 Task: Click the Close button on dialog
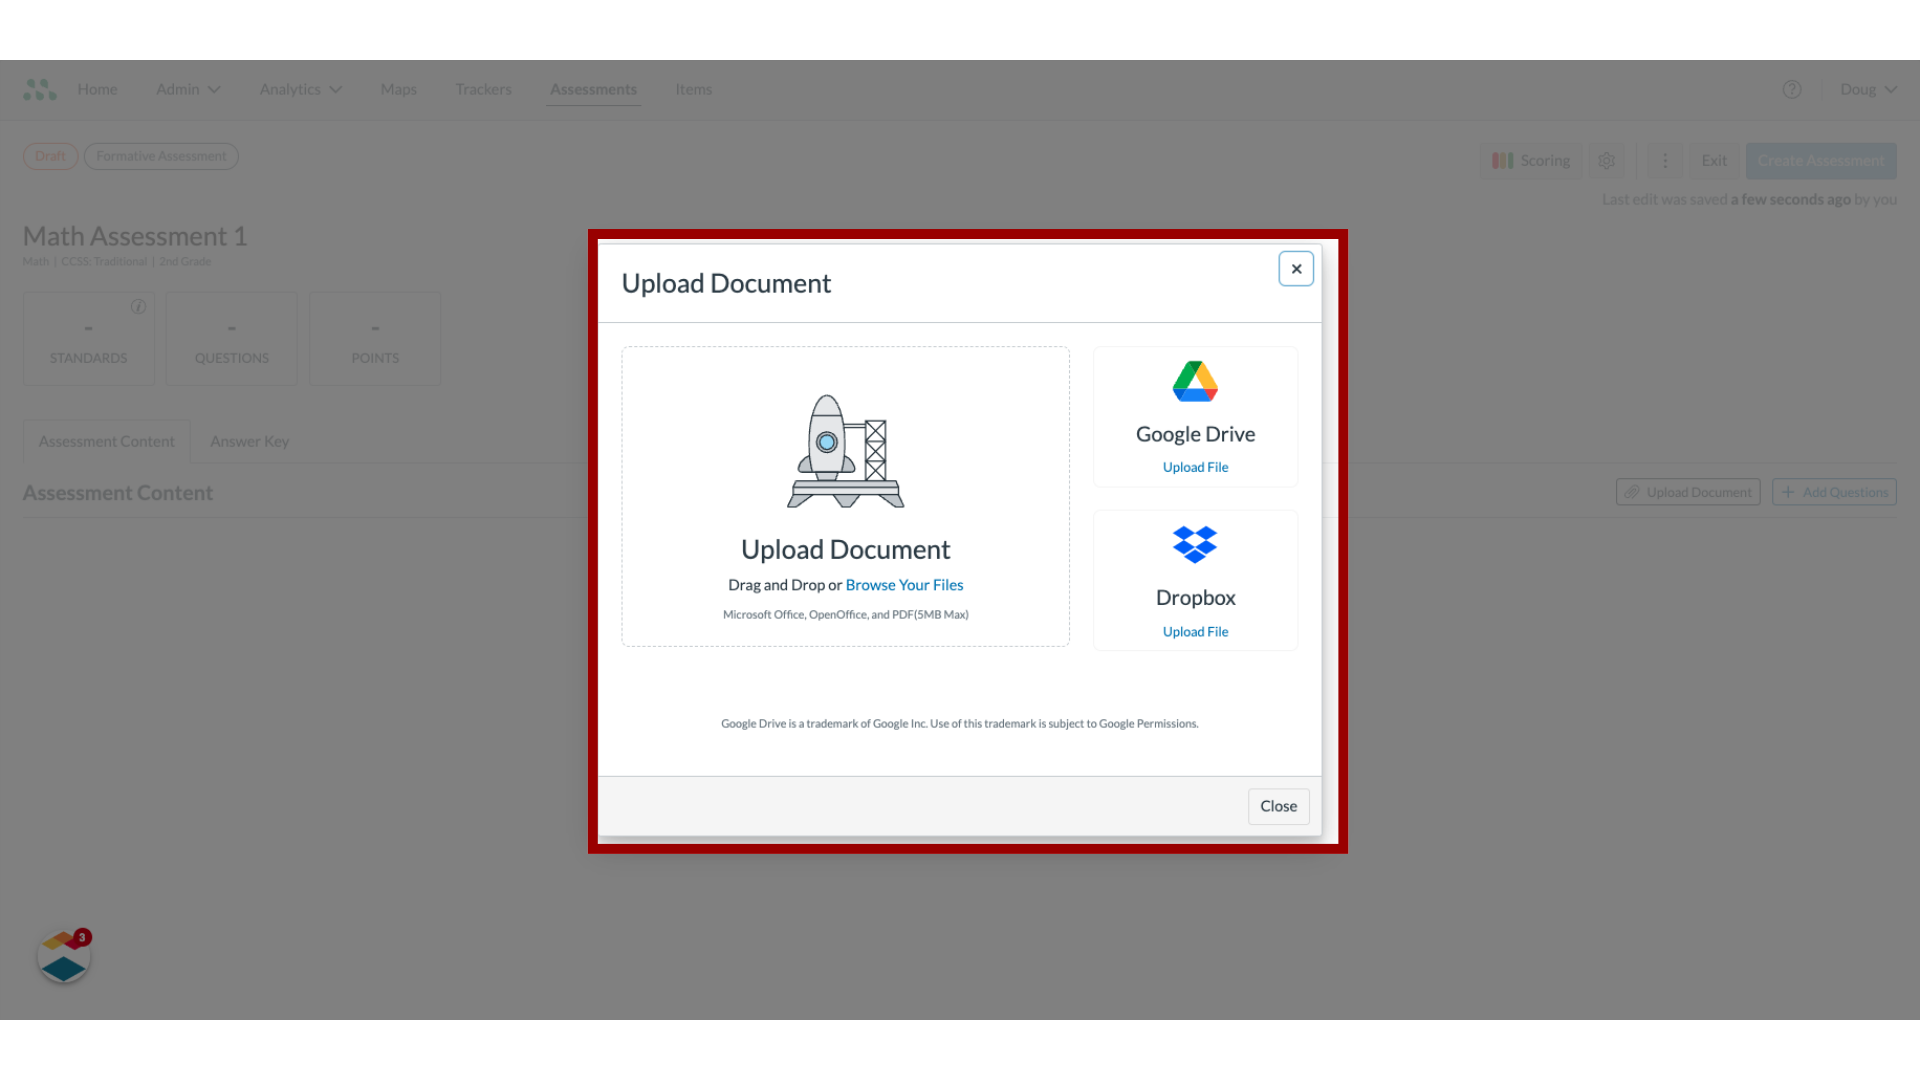1278,804
